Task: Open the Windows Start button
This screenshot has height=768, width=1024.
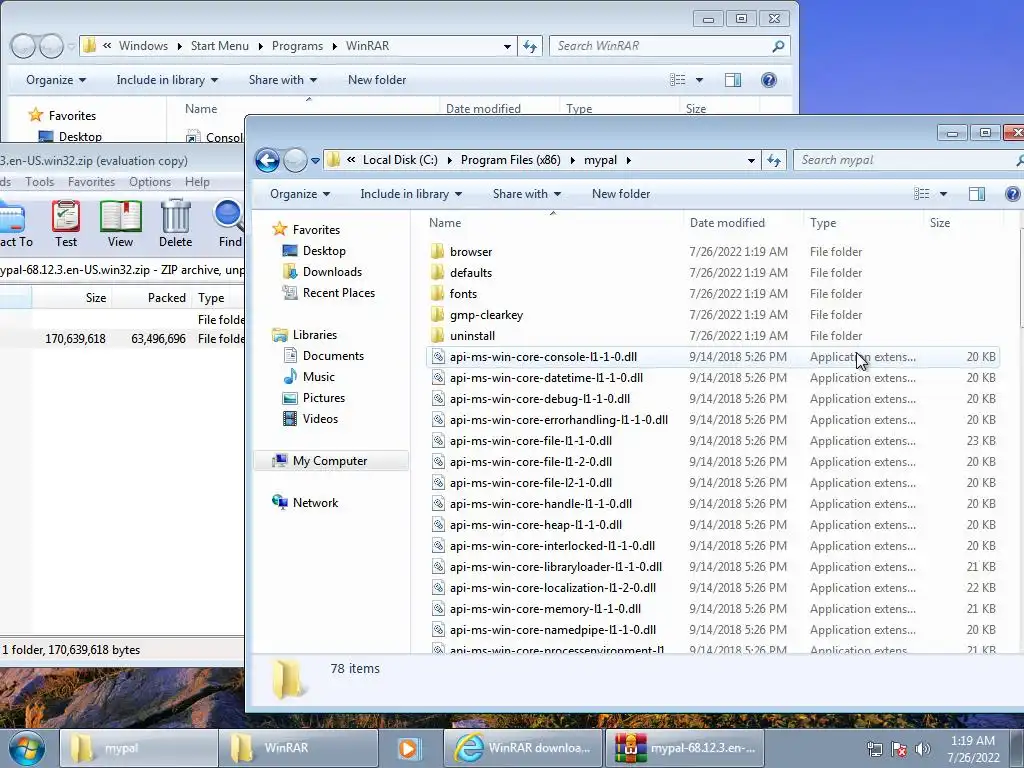Action: click(26, 748)
